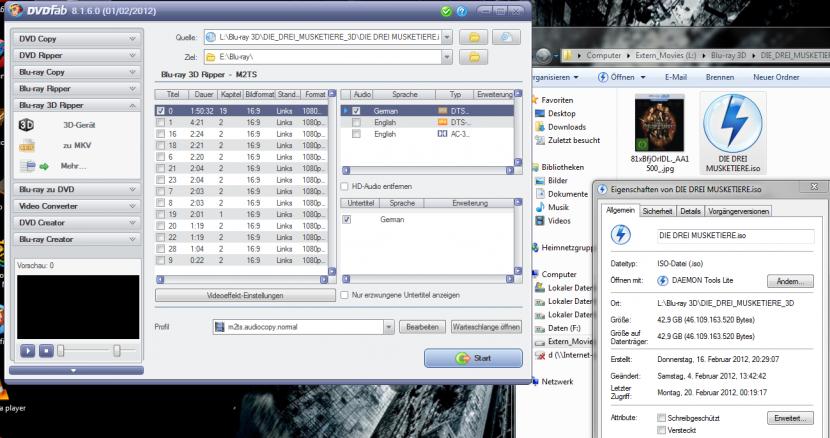Expand the DVD Copy section
The height and width of the screenshot is (438, 830).
pyautogui.click(x=77, y=39)
